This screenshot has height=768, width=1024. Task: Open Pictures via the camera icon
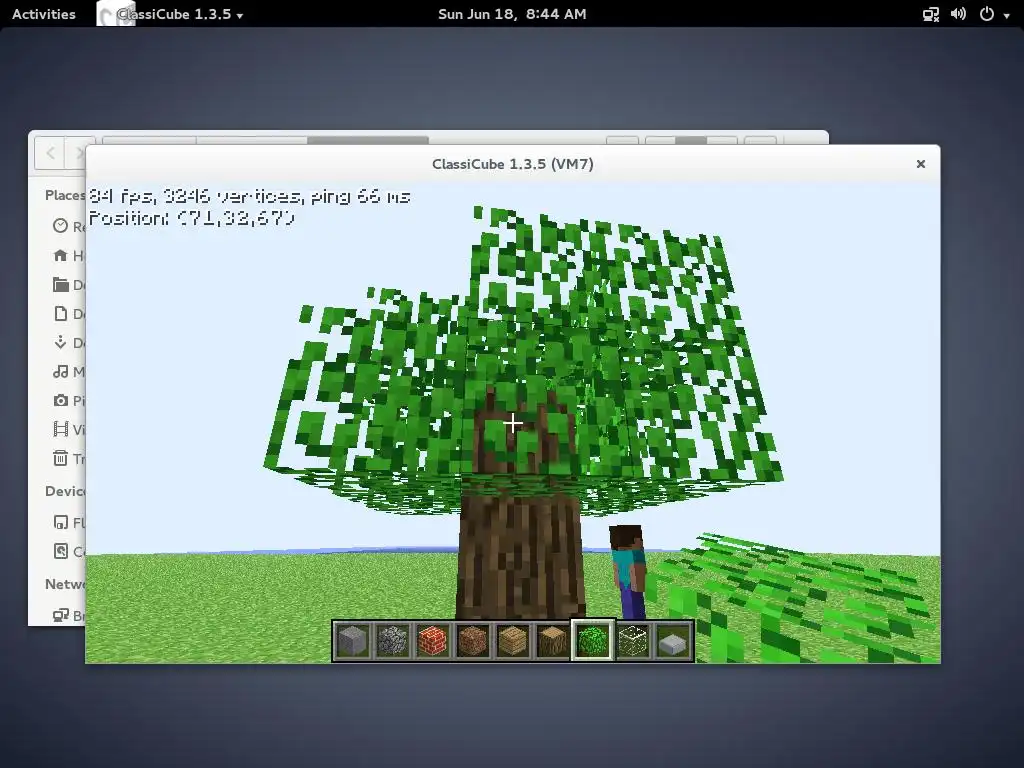(x=61, y=400)
